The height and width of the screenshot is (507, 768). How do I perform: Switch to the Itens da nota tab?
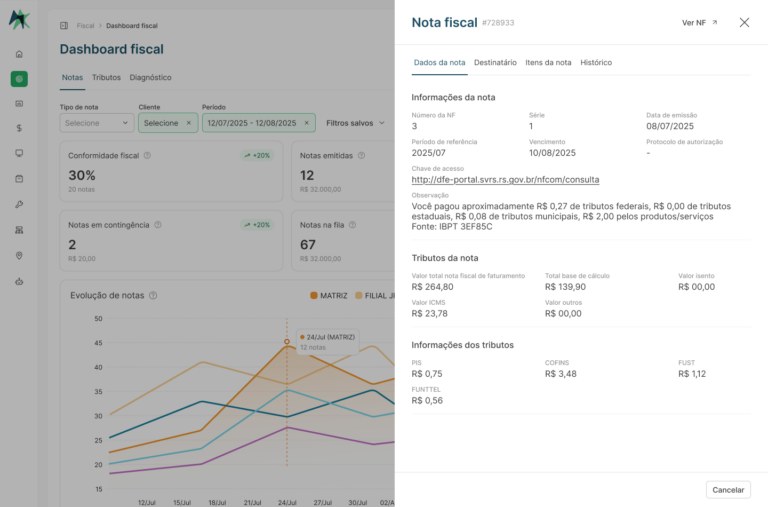[x=548, y=63]
